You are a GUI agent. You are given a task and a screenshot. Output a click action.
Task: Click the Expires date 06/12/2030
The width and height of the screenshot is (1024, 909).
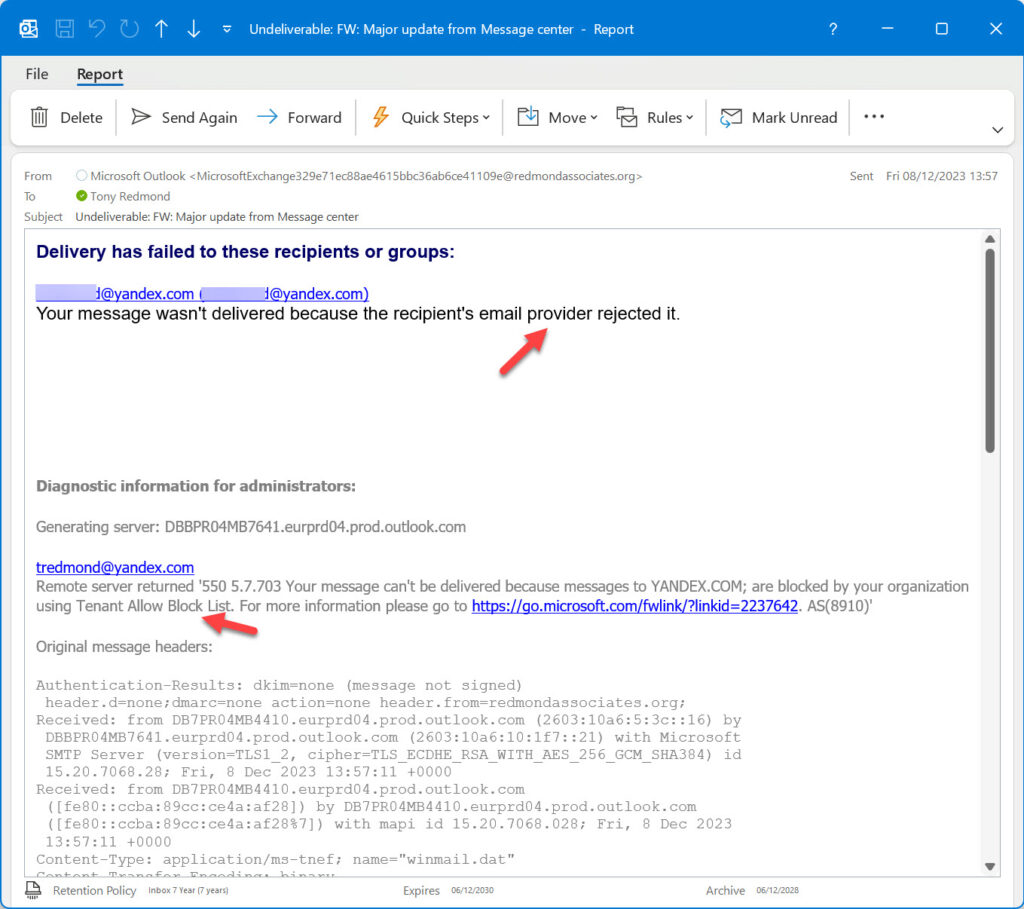point(472,890)
